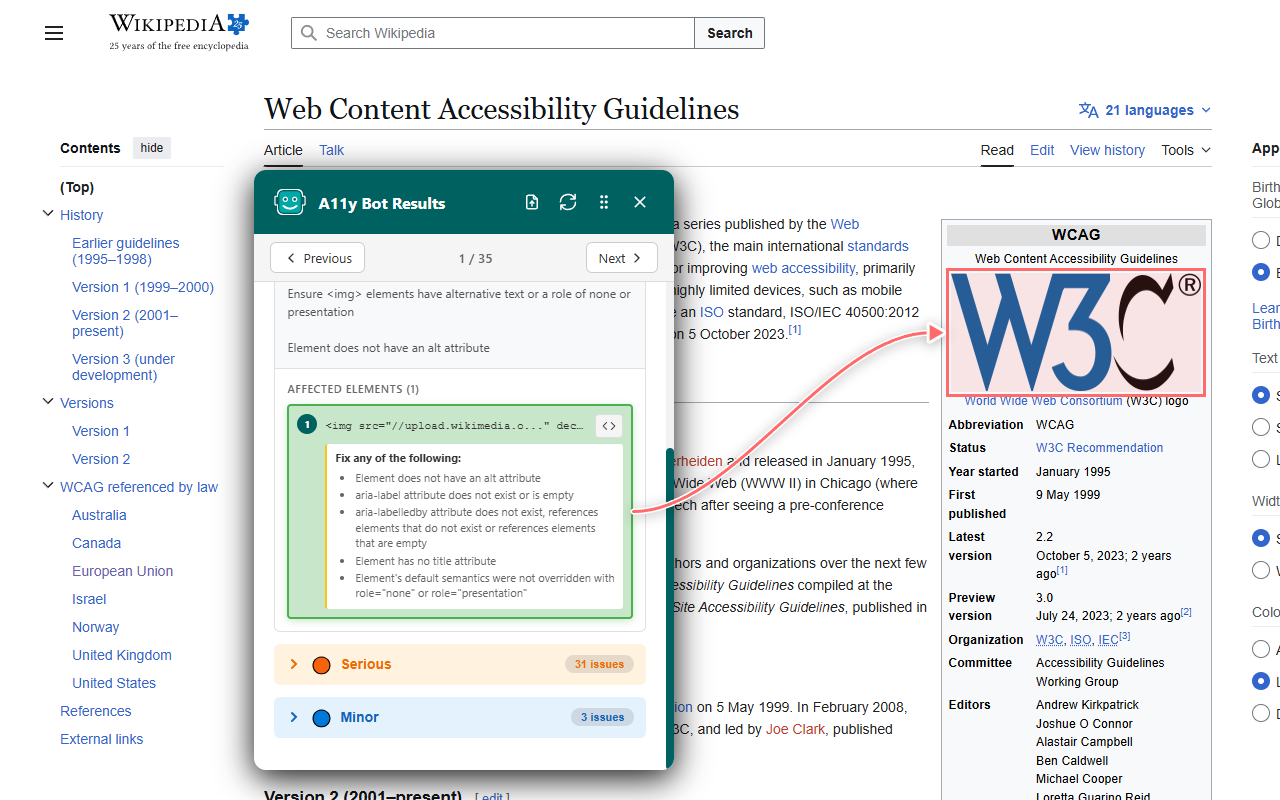Select the checked radio under Width
1280x800 pixels.
1261,538
